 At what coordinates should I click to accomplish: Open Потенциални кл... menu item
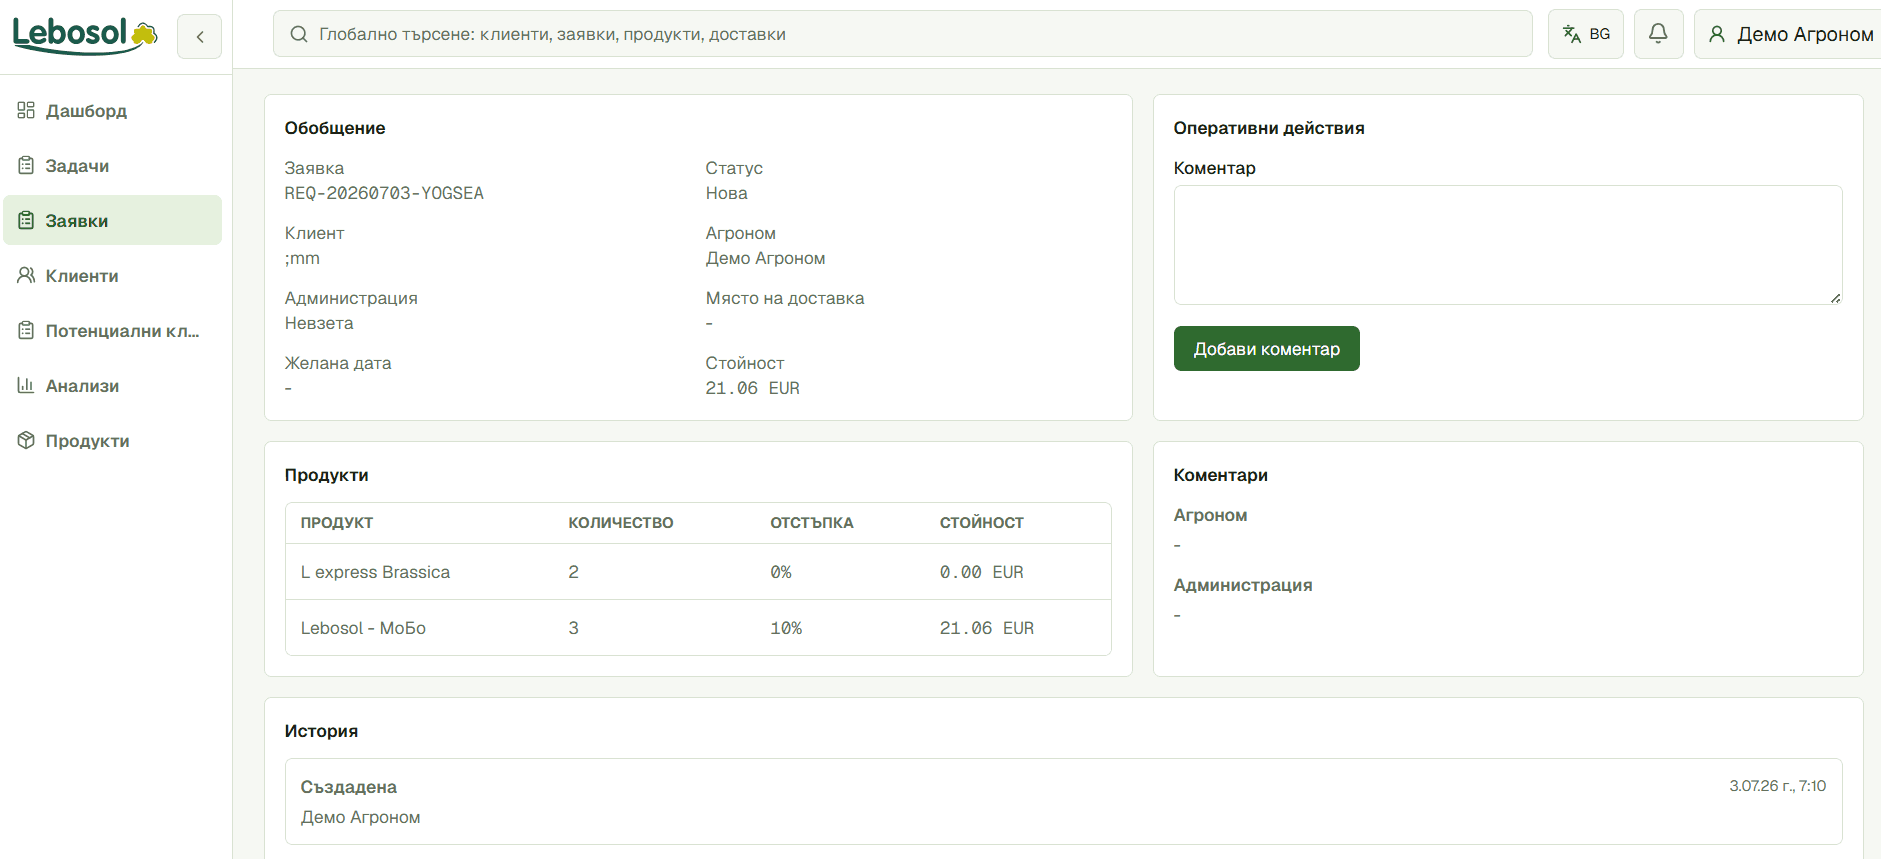pyautogui.click(x=112, y=330)
